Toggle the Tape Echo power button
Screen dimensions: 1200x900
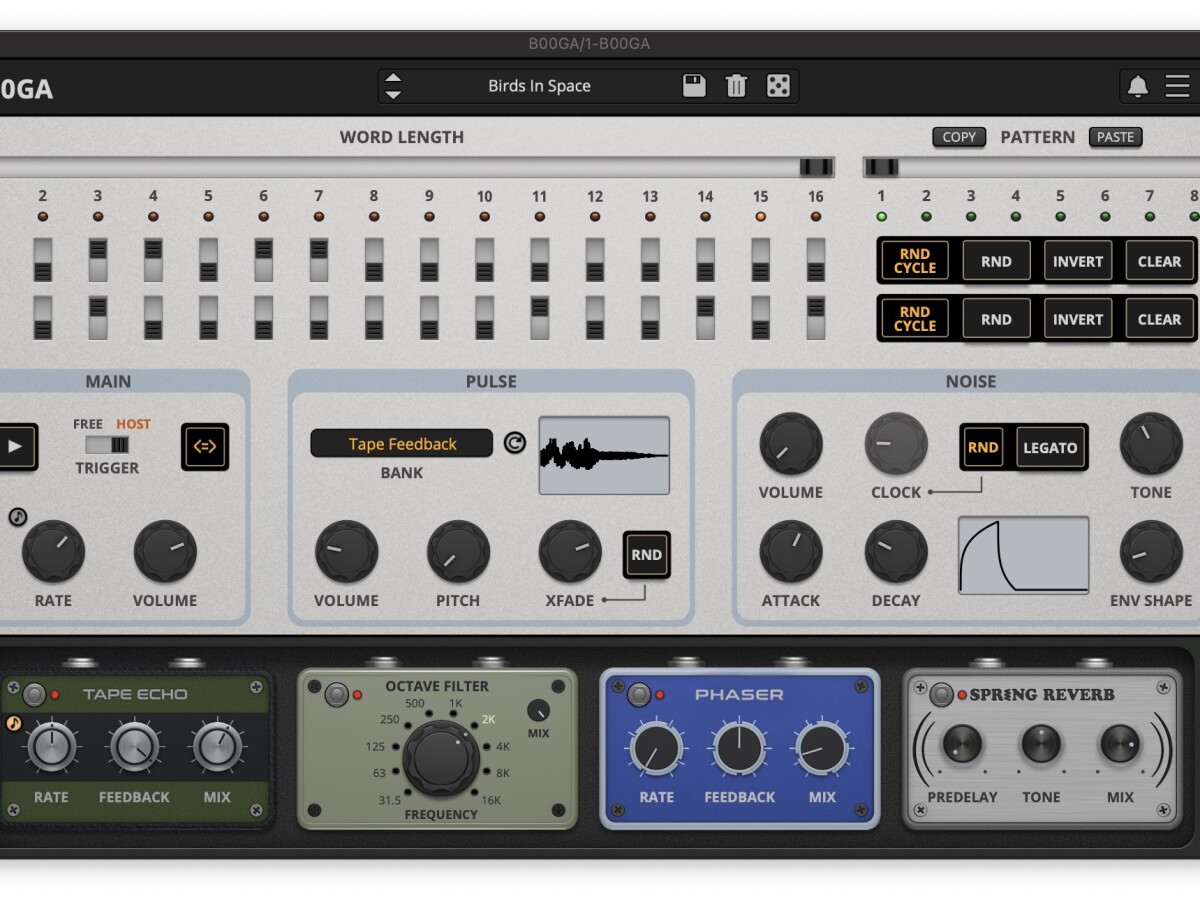(x=35, y=694)
